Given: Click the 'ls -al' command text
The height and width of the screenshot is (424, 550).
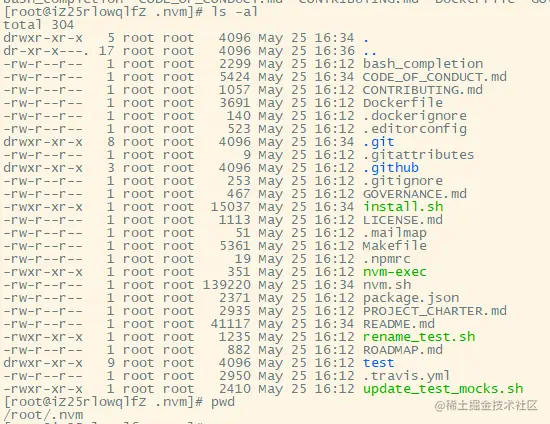Looking at the screenshot, I should tap(235, 12).
